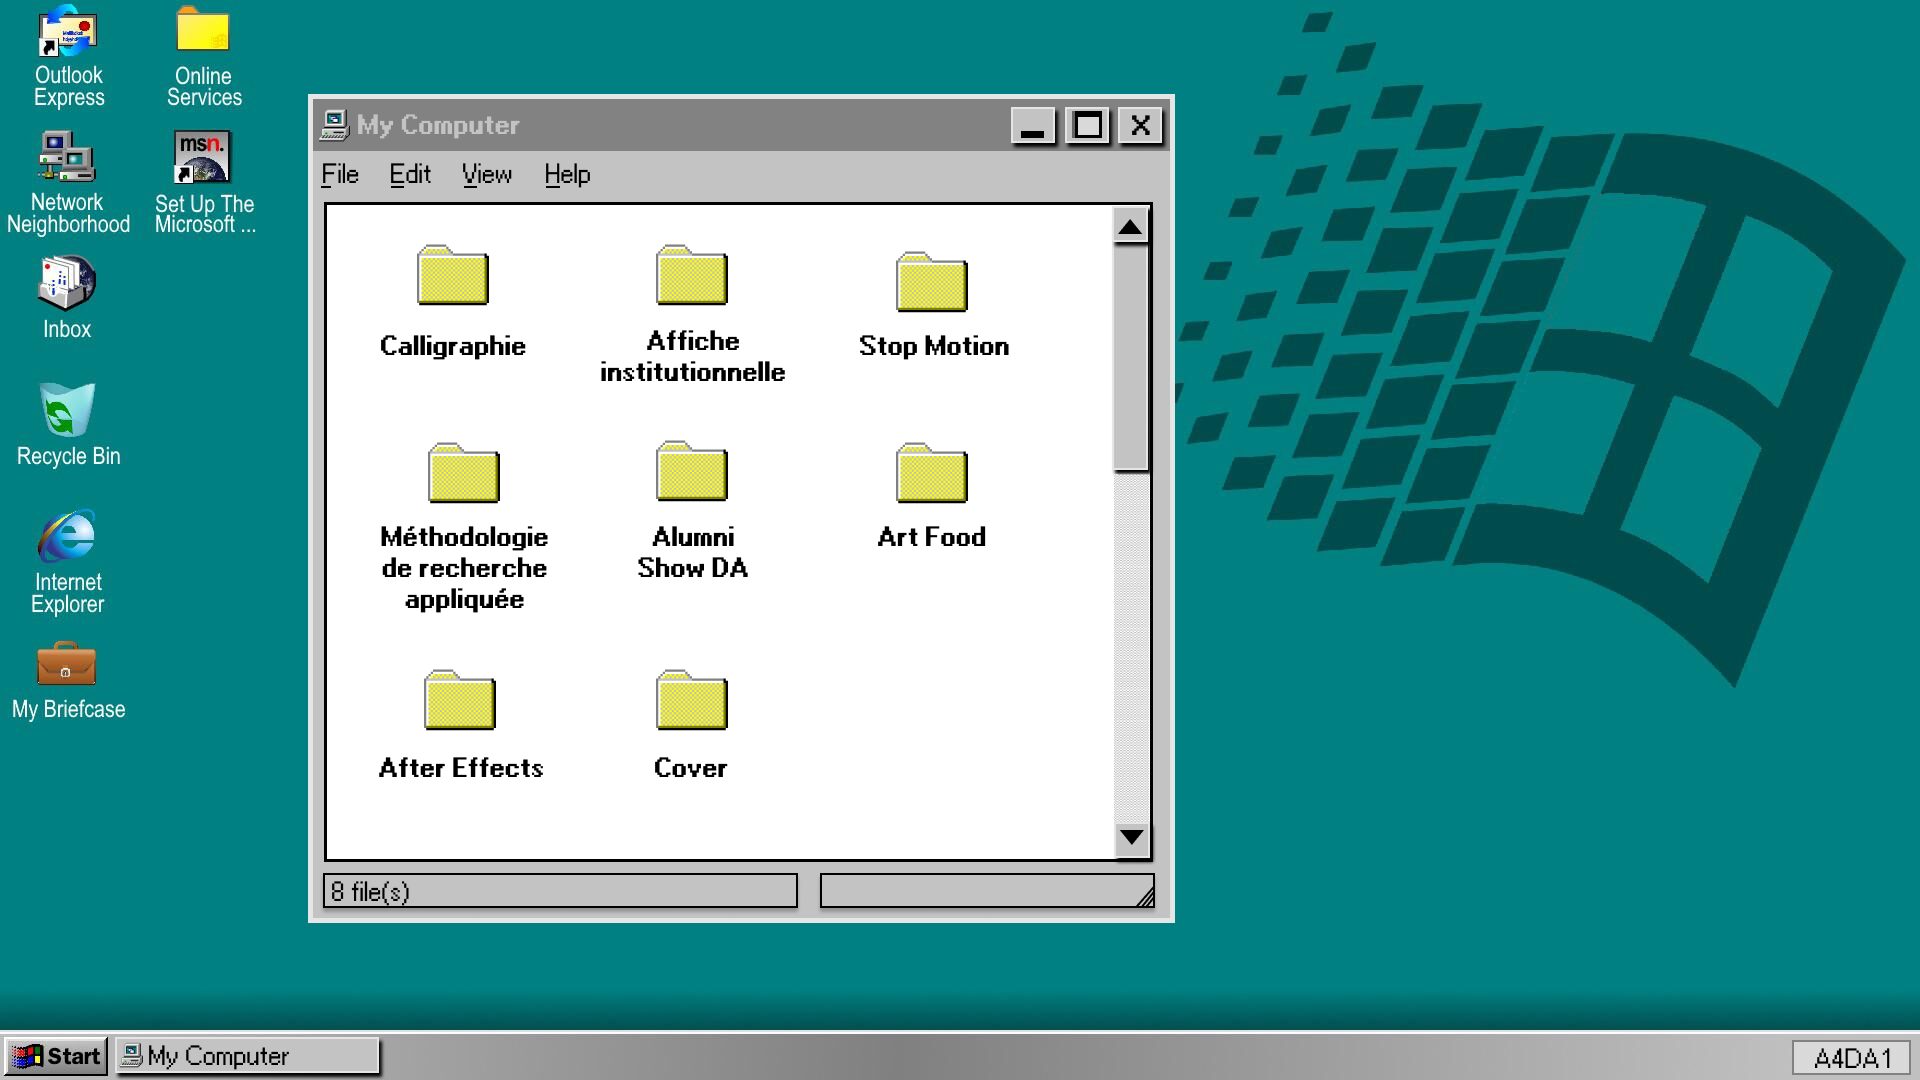
Task: Open Set Up The Microsoft msn icon
Action: [x=202, y=158]
